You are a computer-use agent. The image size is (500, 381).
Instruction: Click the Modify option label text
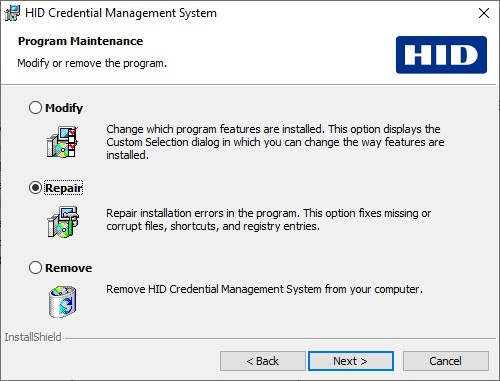(x=64, y=108)
